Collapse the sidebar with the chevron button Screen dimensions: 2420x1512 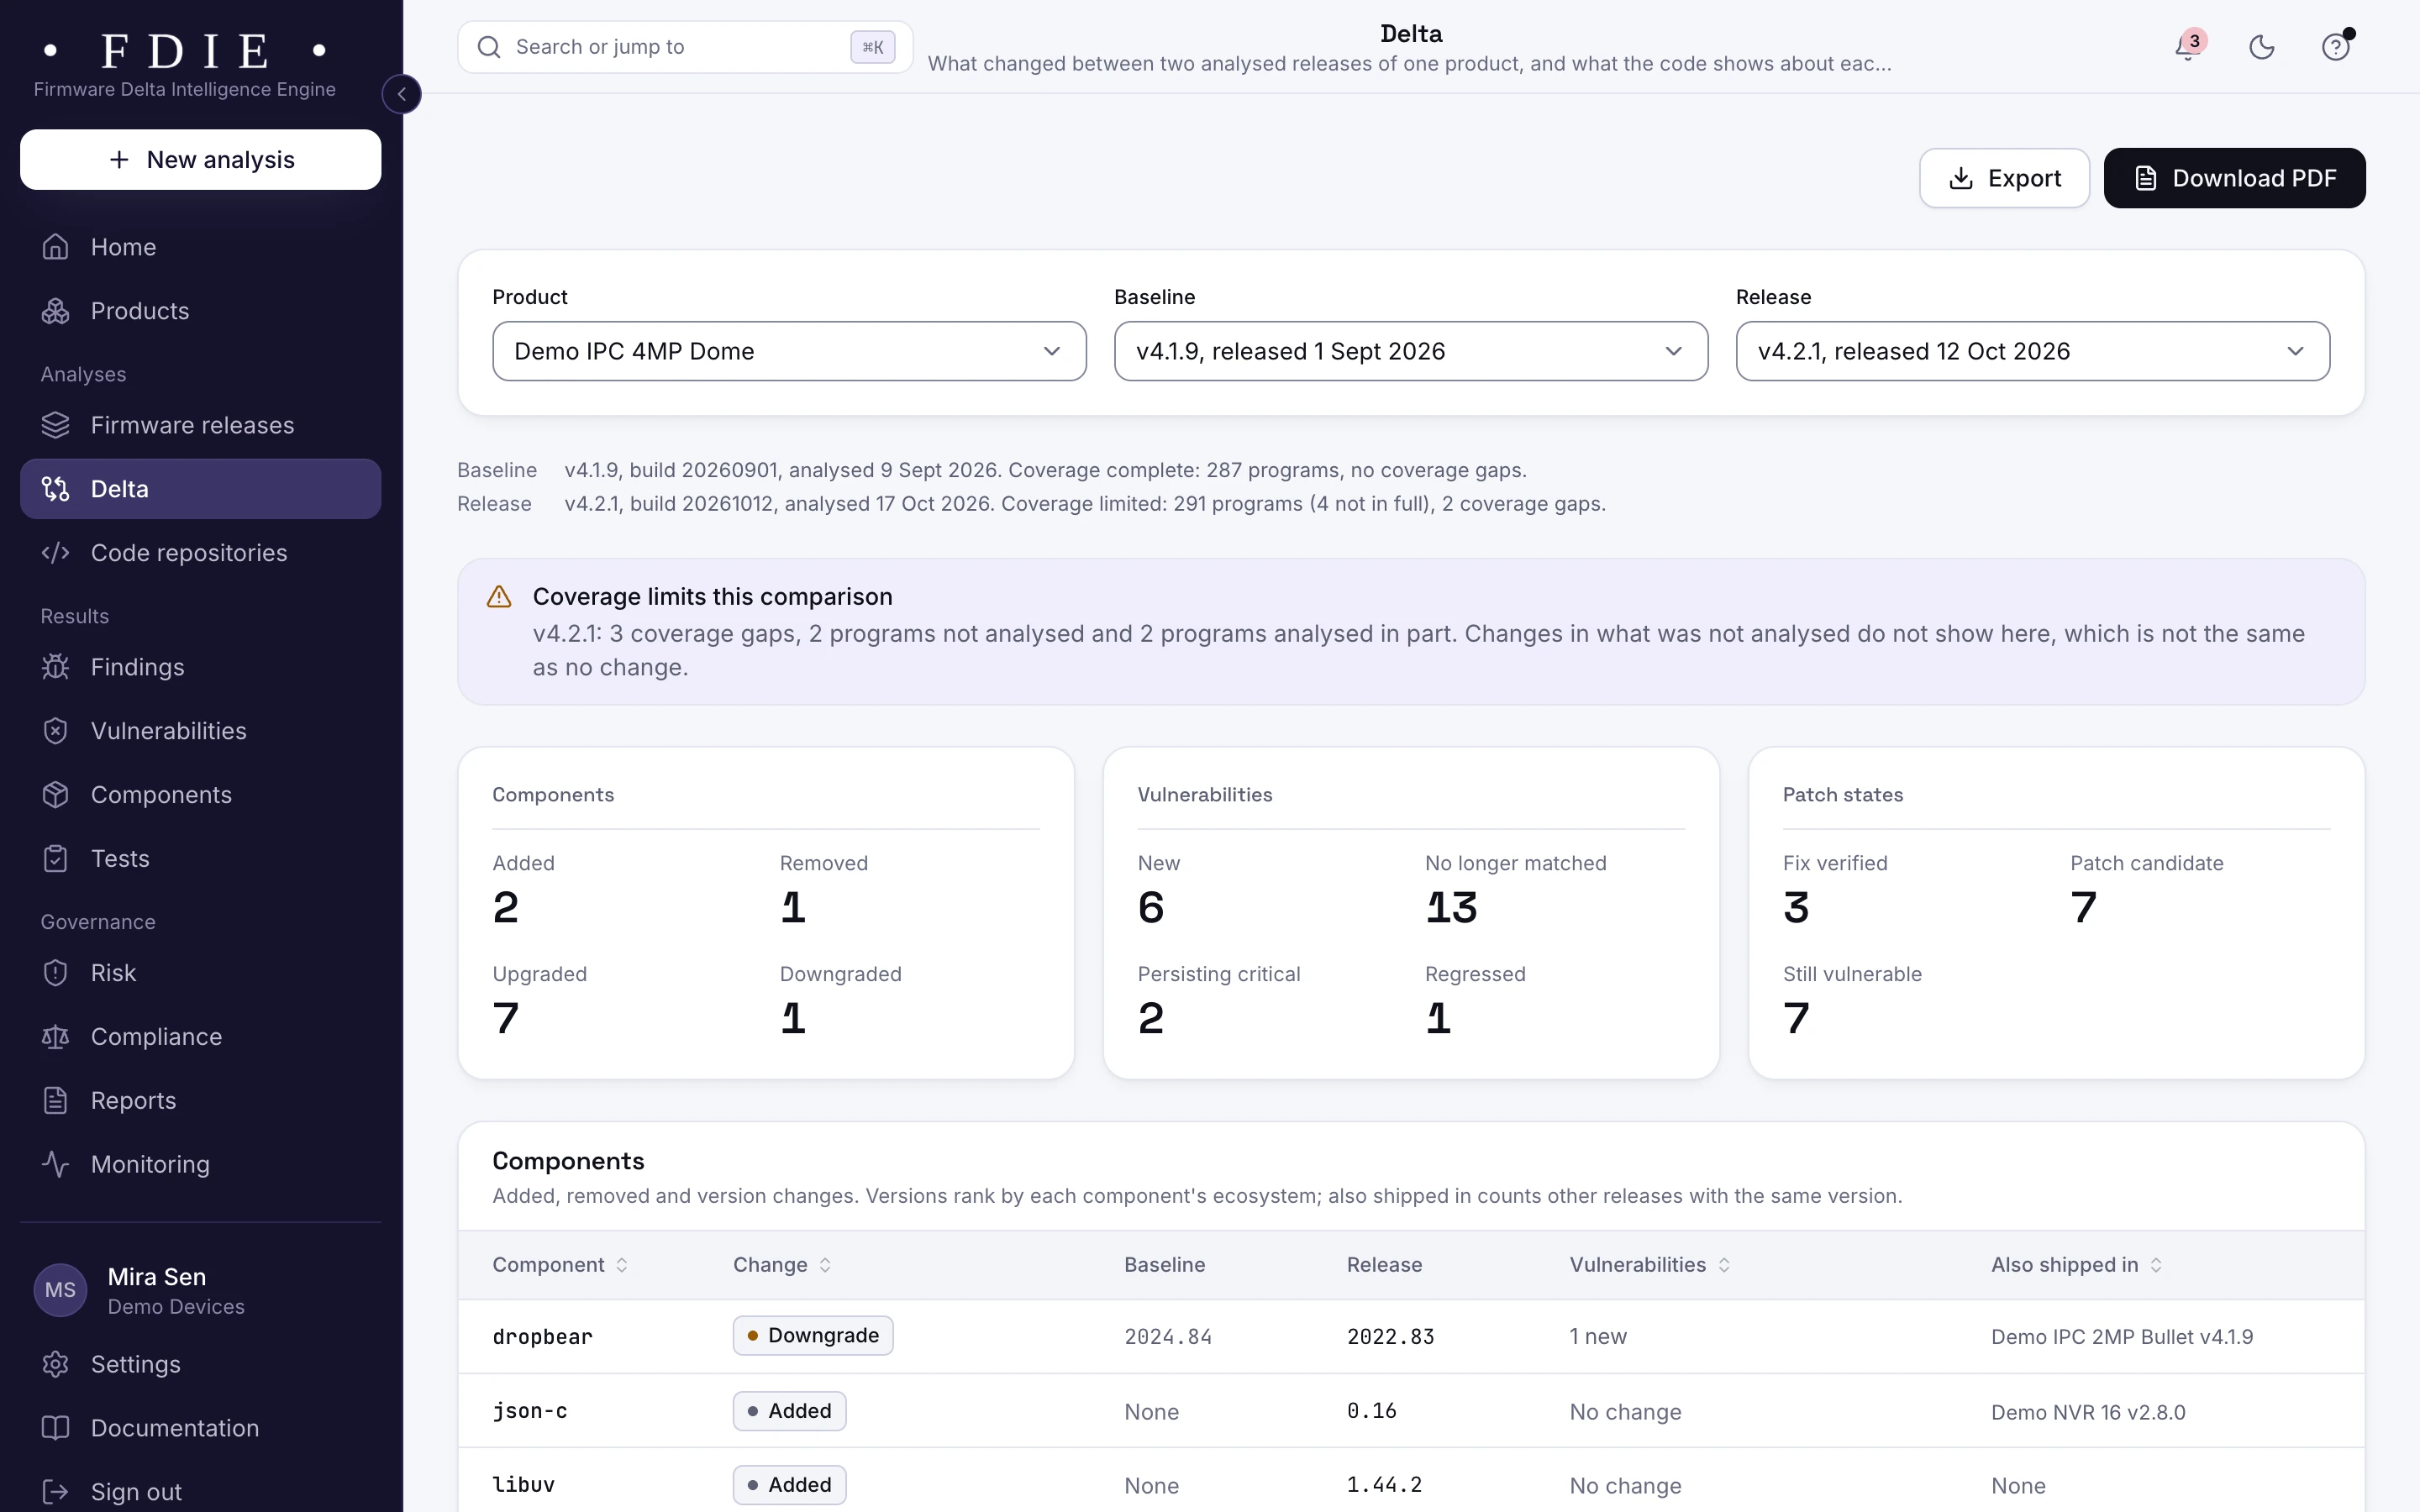tap(402, 94)
